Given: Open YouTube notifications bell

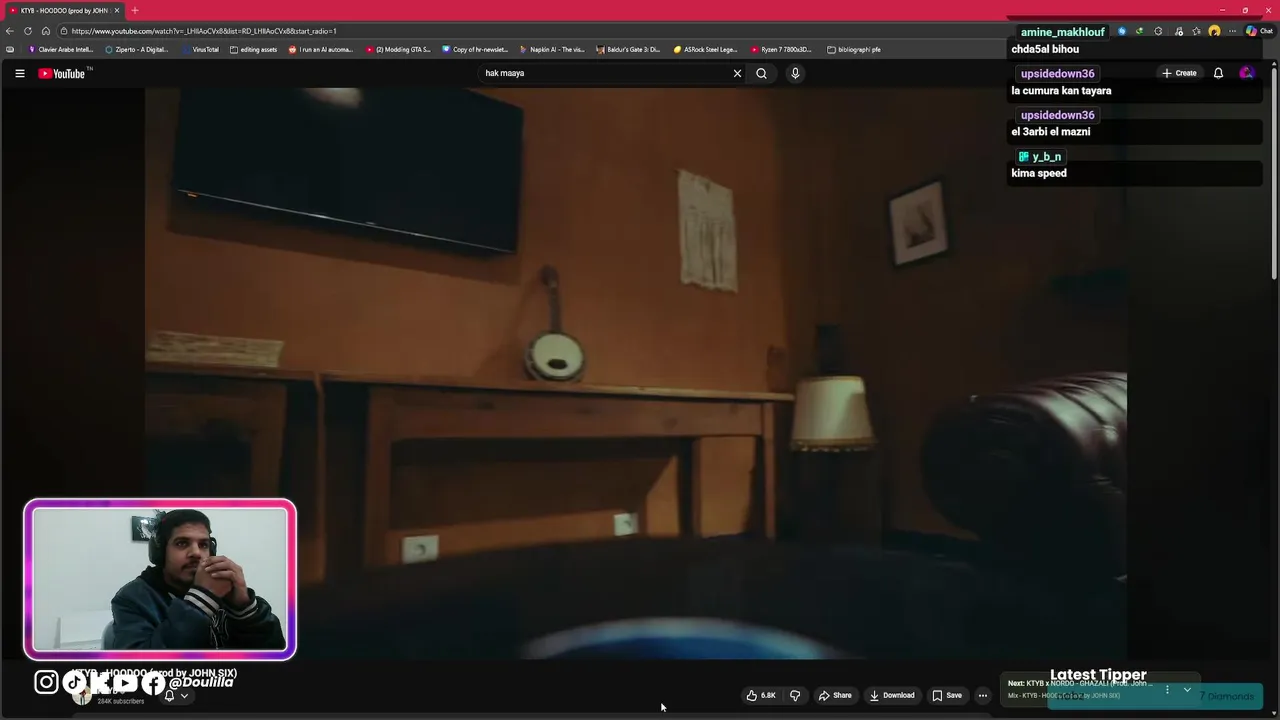Looking at the screenshot, I should (x=1218, y=73).
